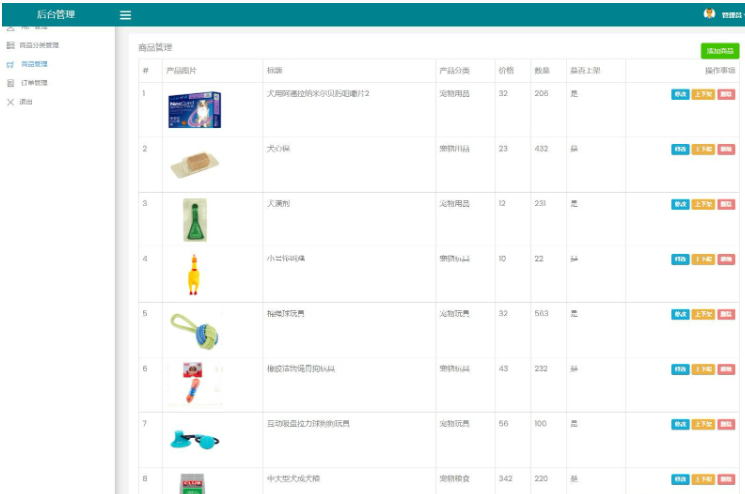The image size is (745, 494).
Task: Click the product title 互动吸盘拉力球狗狗玩具
Action: (308, 424)
